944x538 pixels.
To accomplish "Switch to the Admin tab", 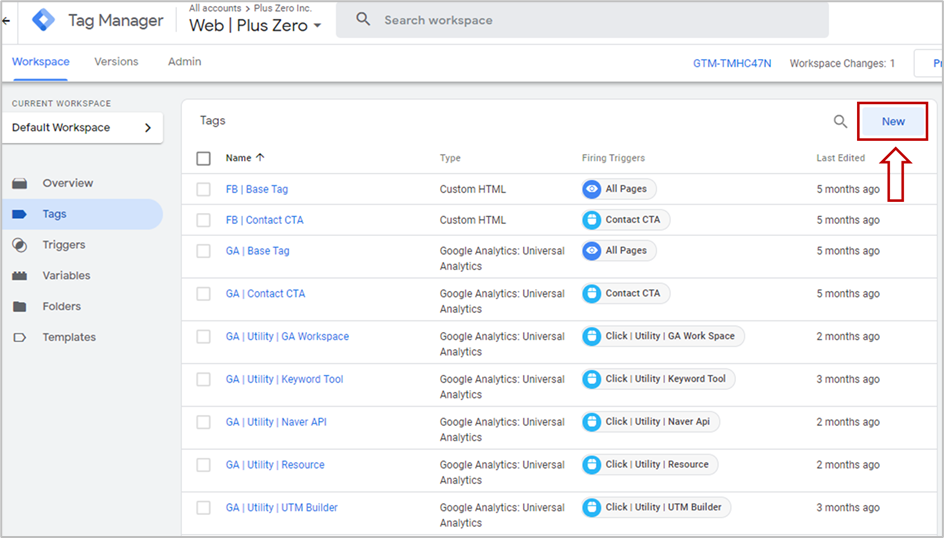I will coord(184,61).
